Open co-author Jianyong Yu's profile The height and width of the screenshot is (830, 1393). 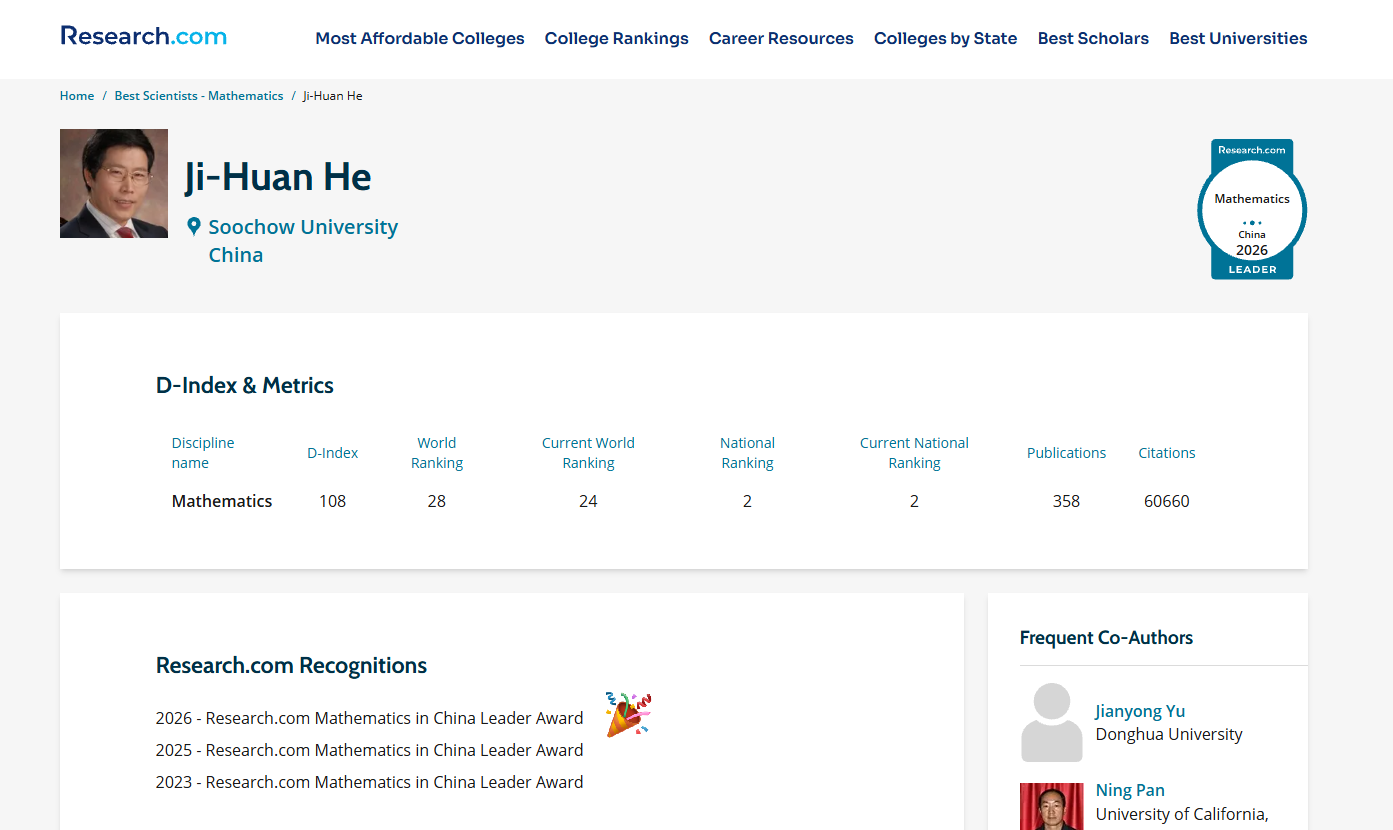(1140, 711)
